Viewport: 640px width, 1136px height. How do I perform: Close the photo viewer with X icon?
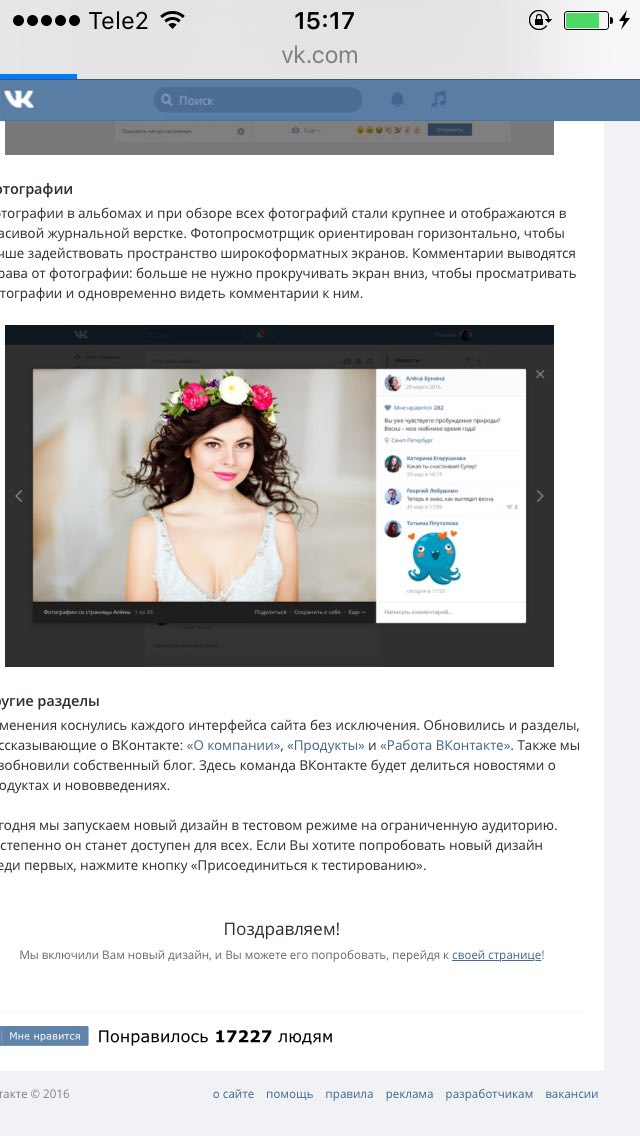(x=540, y=375)
